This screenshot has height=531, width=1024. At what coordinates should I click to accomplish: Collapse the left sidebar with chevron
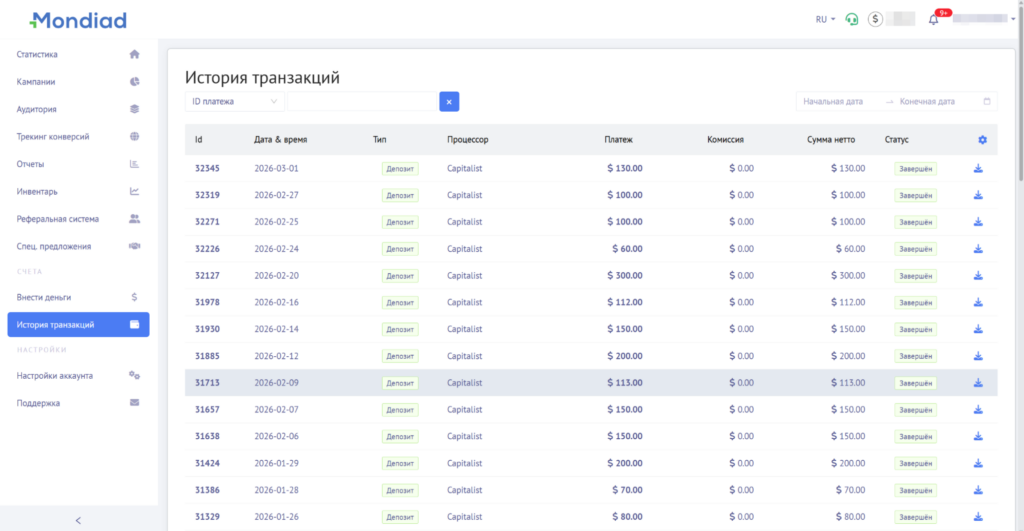pos(78,520)
